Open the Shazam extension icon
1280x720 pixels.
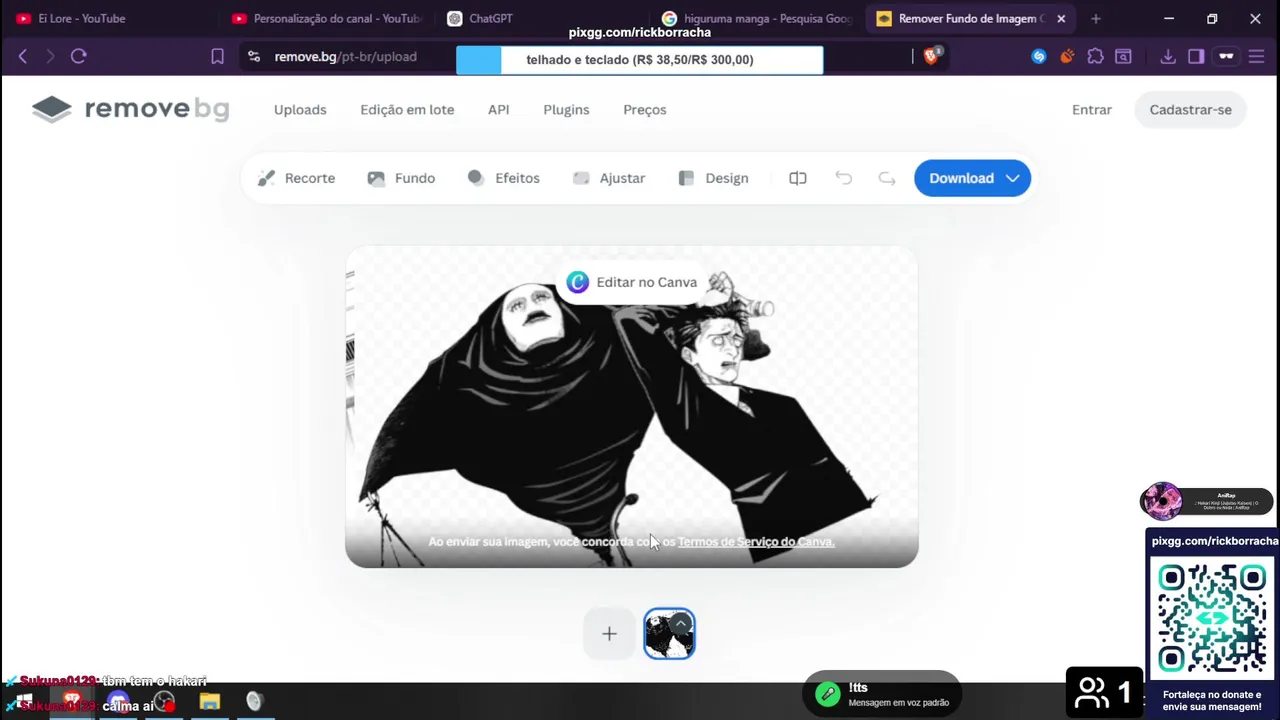[x=1039, y=57]
